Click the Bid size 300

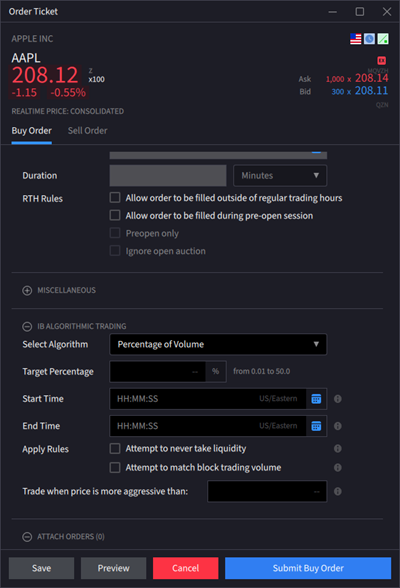(338, 92)
